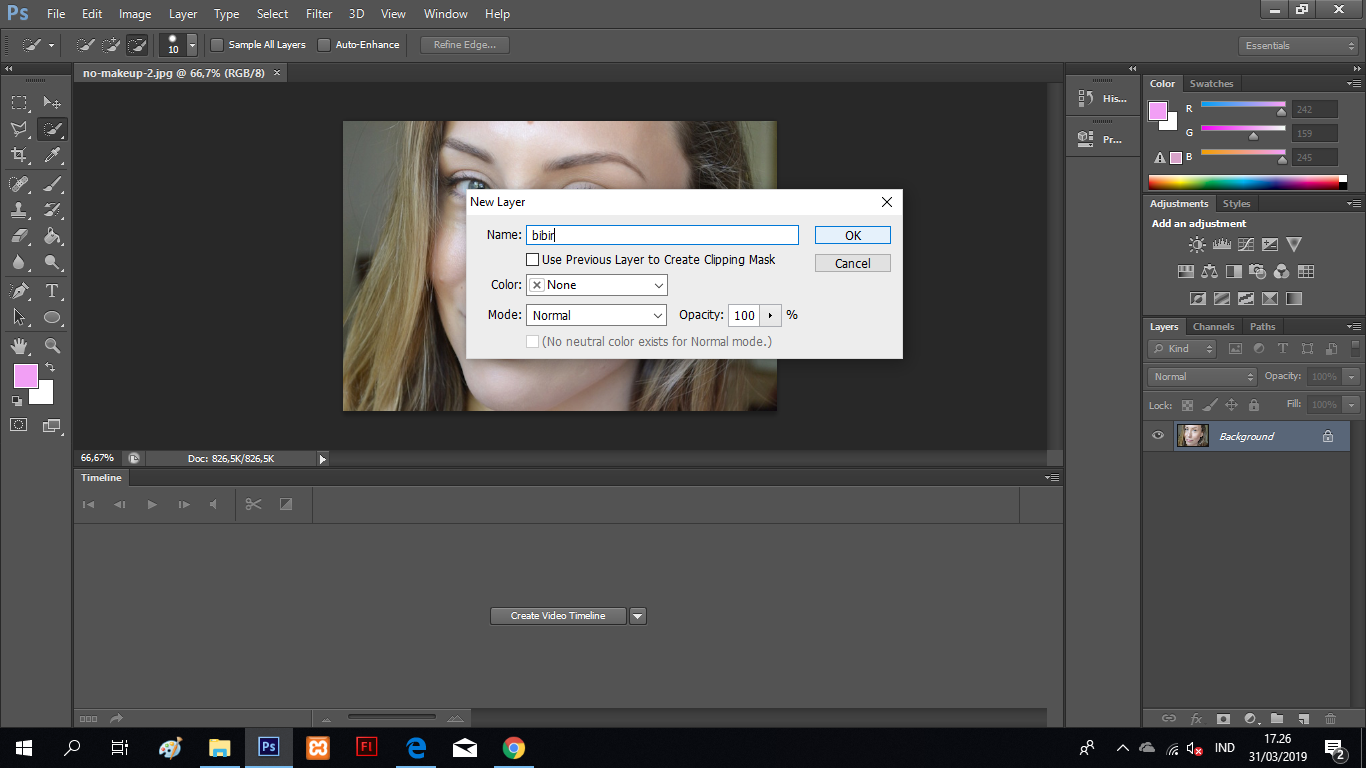Enable Sample All Layers in options bar

(x=216, y=44)
